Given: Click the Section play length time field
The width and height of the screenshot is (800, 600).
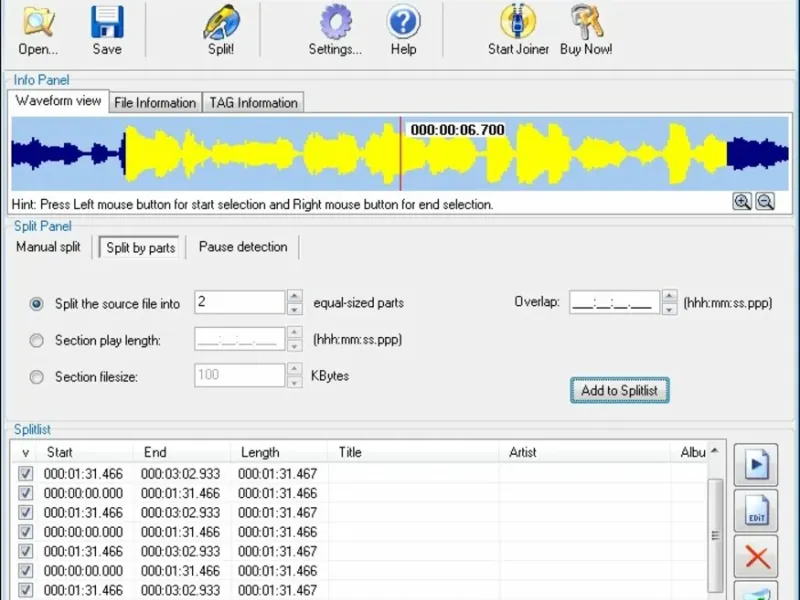Looking at the screenshot, I should pyautogui.click(x=239, y=339).
